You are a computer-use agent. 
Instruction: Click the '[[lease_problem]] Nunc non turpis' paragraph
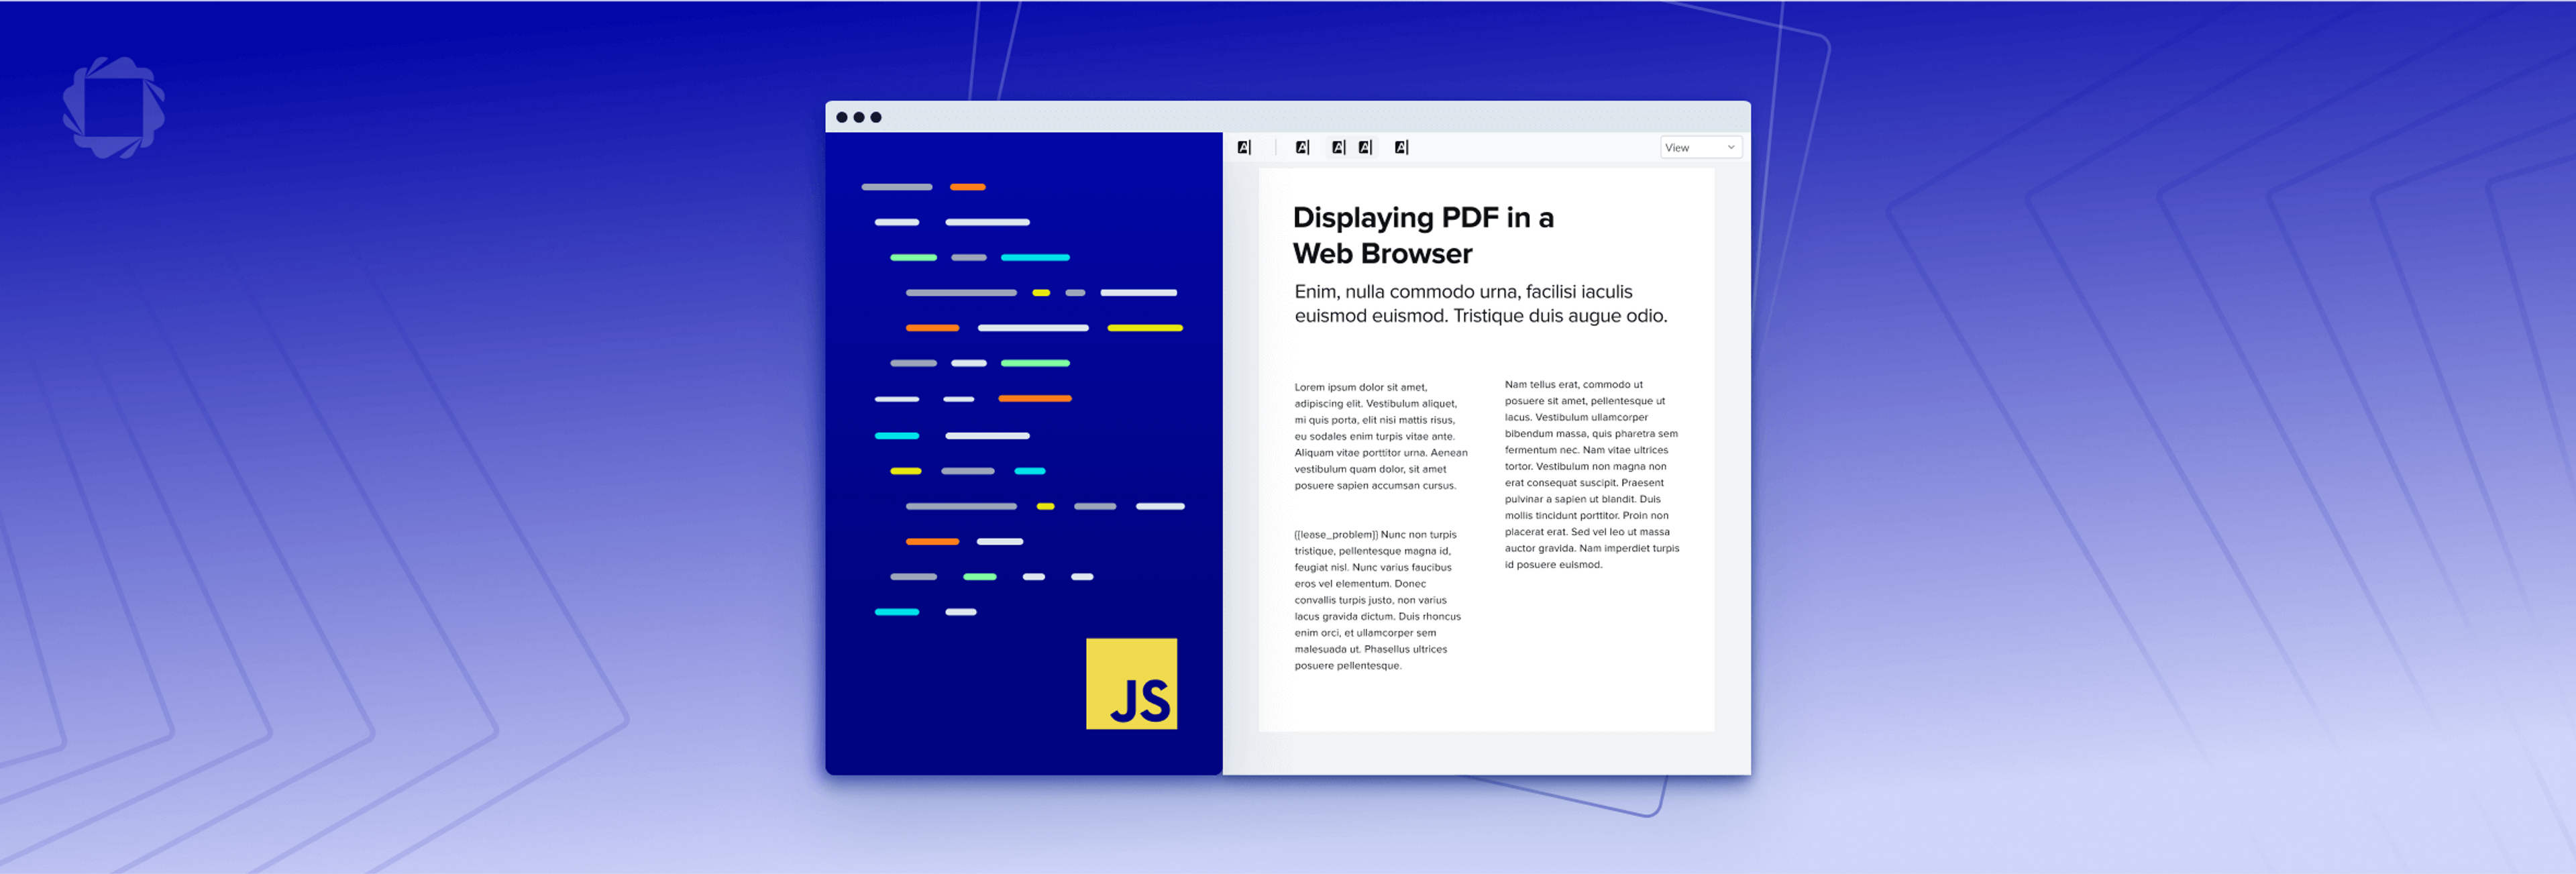click(x=1377, y=599)
